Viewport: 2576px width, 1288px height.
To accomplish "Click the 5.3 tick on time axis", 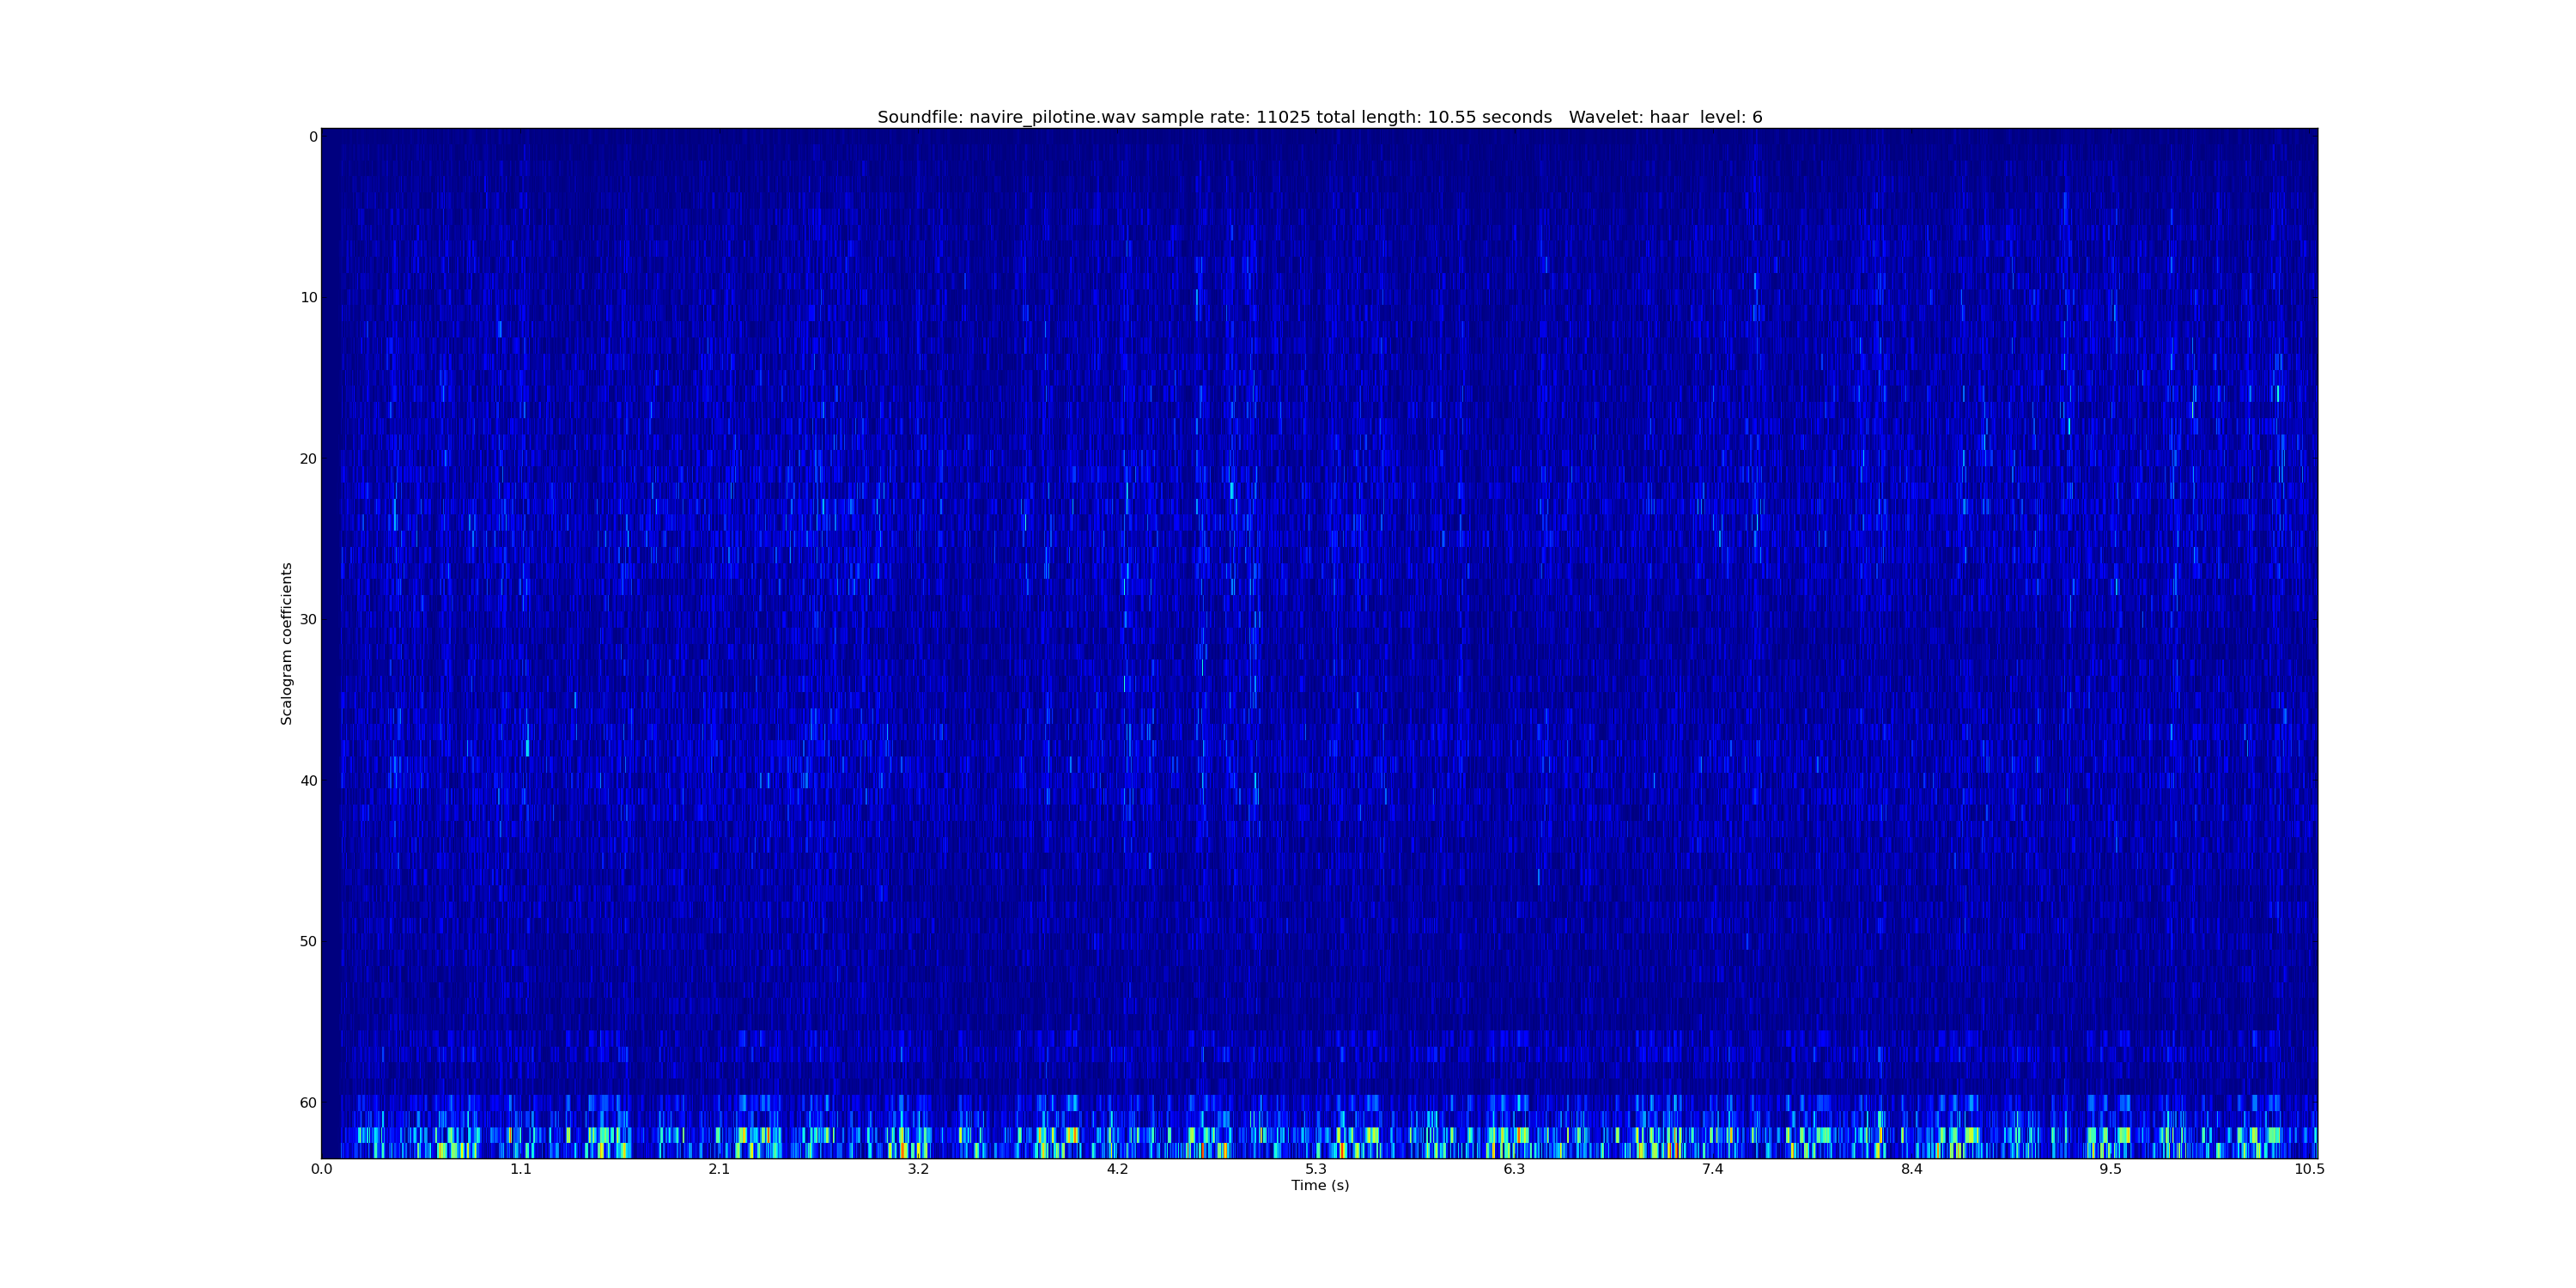I will 1315,1169.
